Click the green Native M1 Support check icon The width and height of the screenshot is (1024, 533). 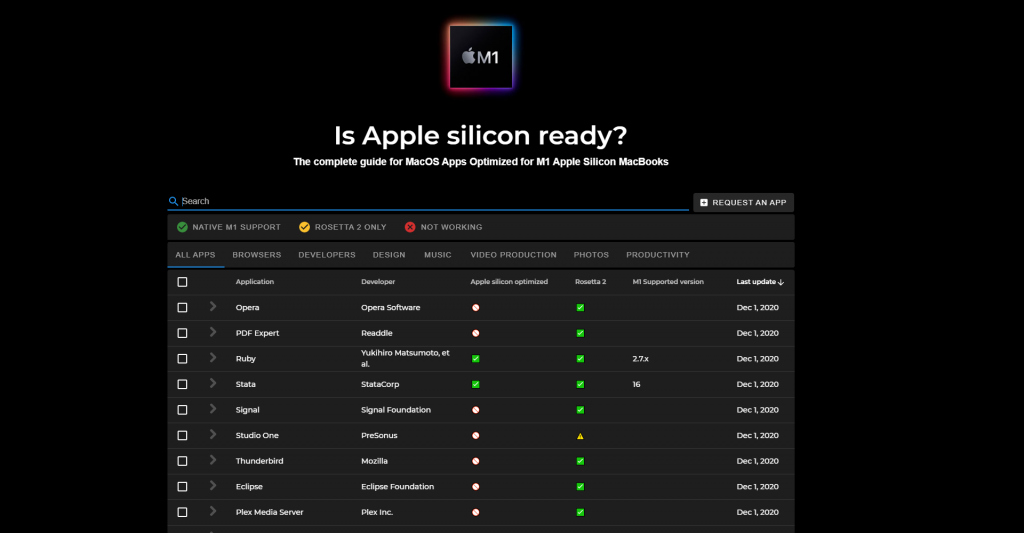pos(182,227)
